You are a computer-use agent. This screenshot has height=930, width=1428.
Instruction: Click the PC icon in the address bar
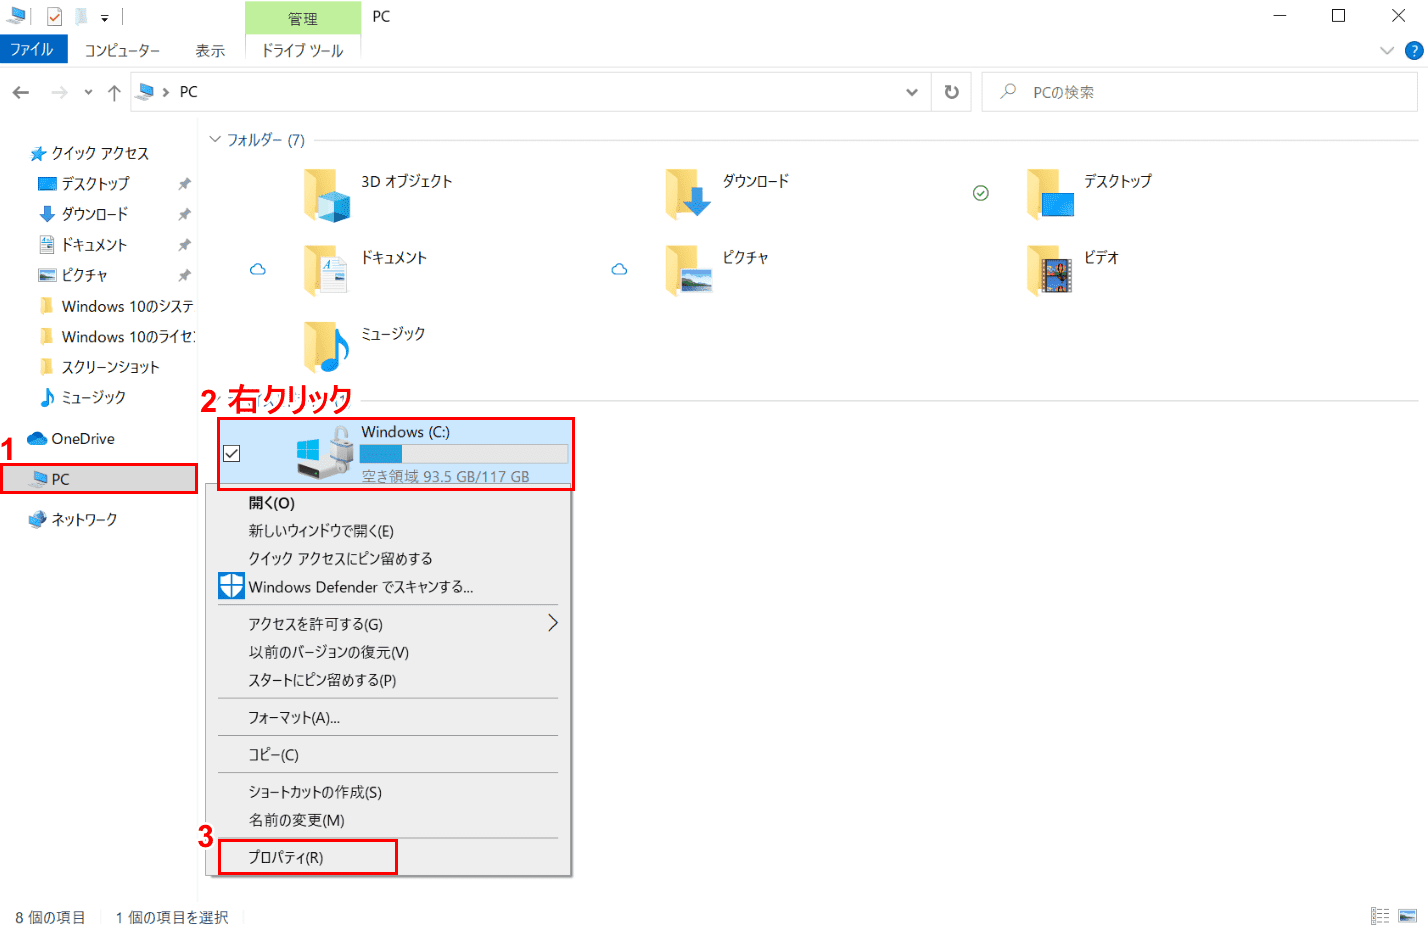[146, 92]
